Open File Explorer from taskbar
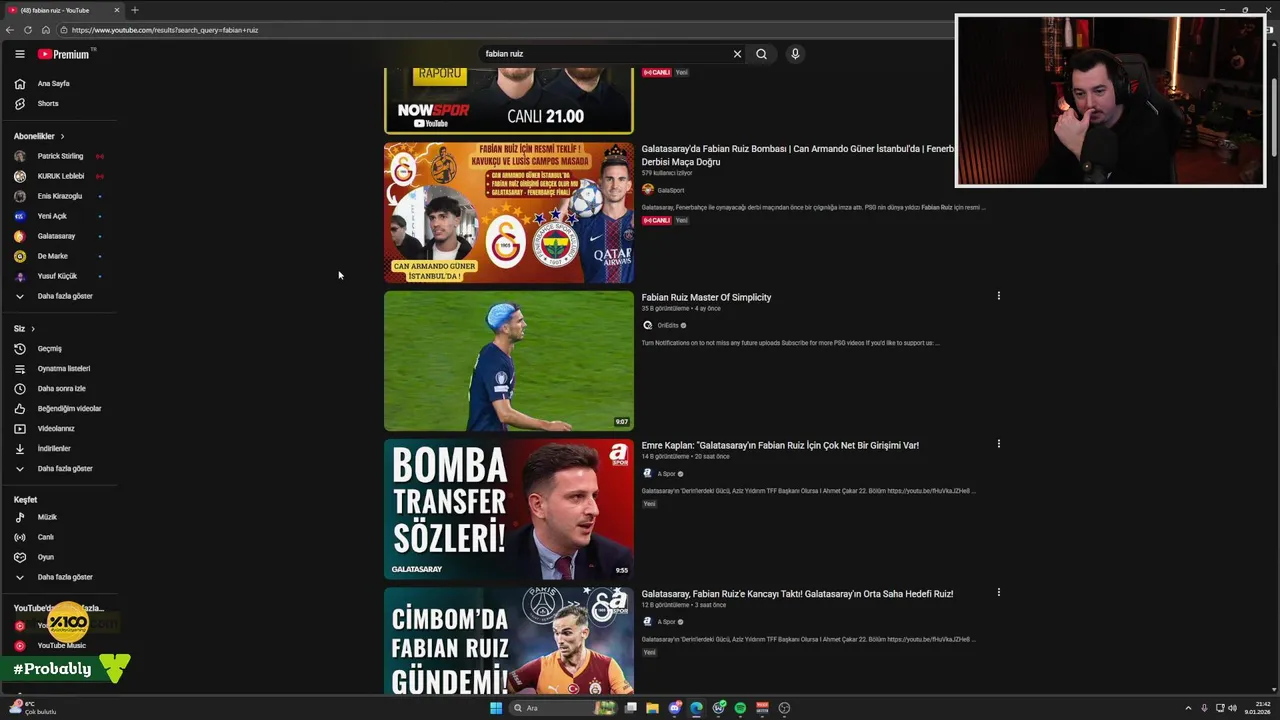Image resolution: width=1280 pixels, height=720 pixels. pos(652,708)
